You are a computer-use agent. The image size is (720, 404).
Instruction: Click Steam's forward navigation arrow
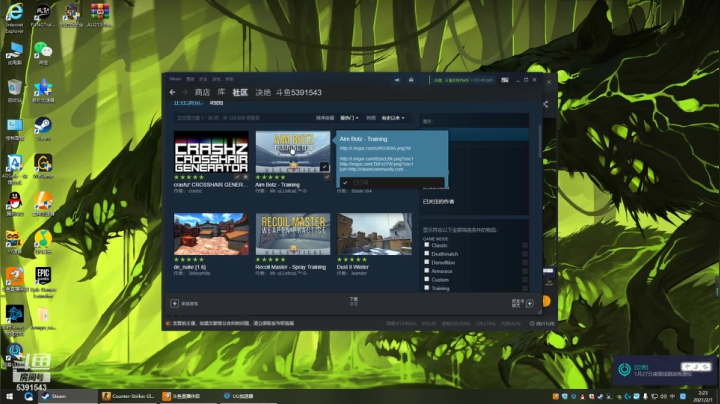point(185,92)
